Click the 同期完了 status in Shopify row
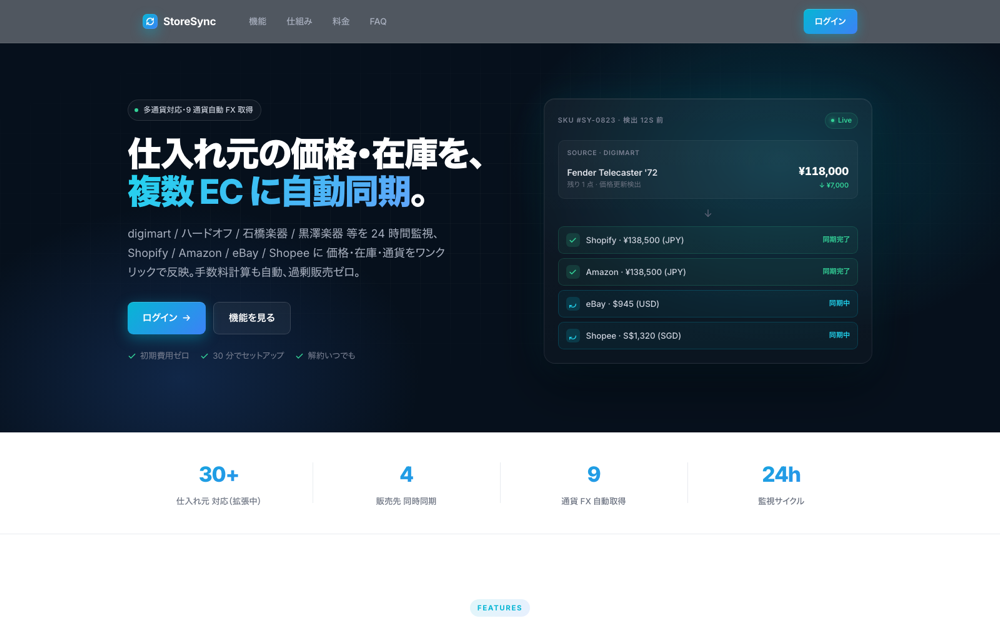Image resolution: width=1000 pixels, height=625 pixels. coord(836,240)
